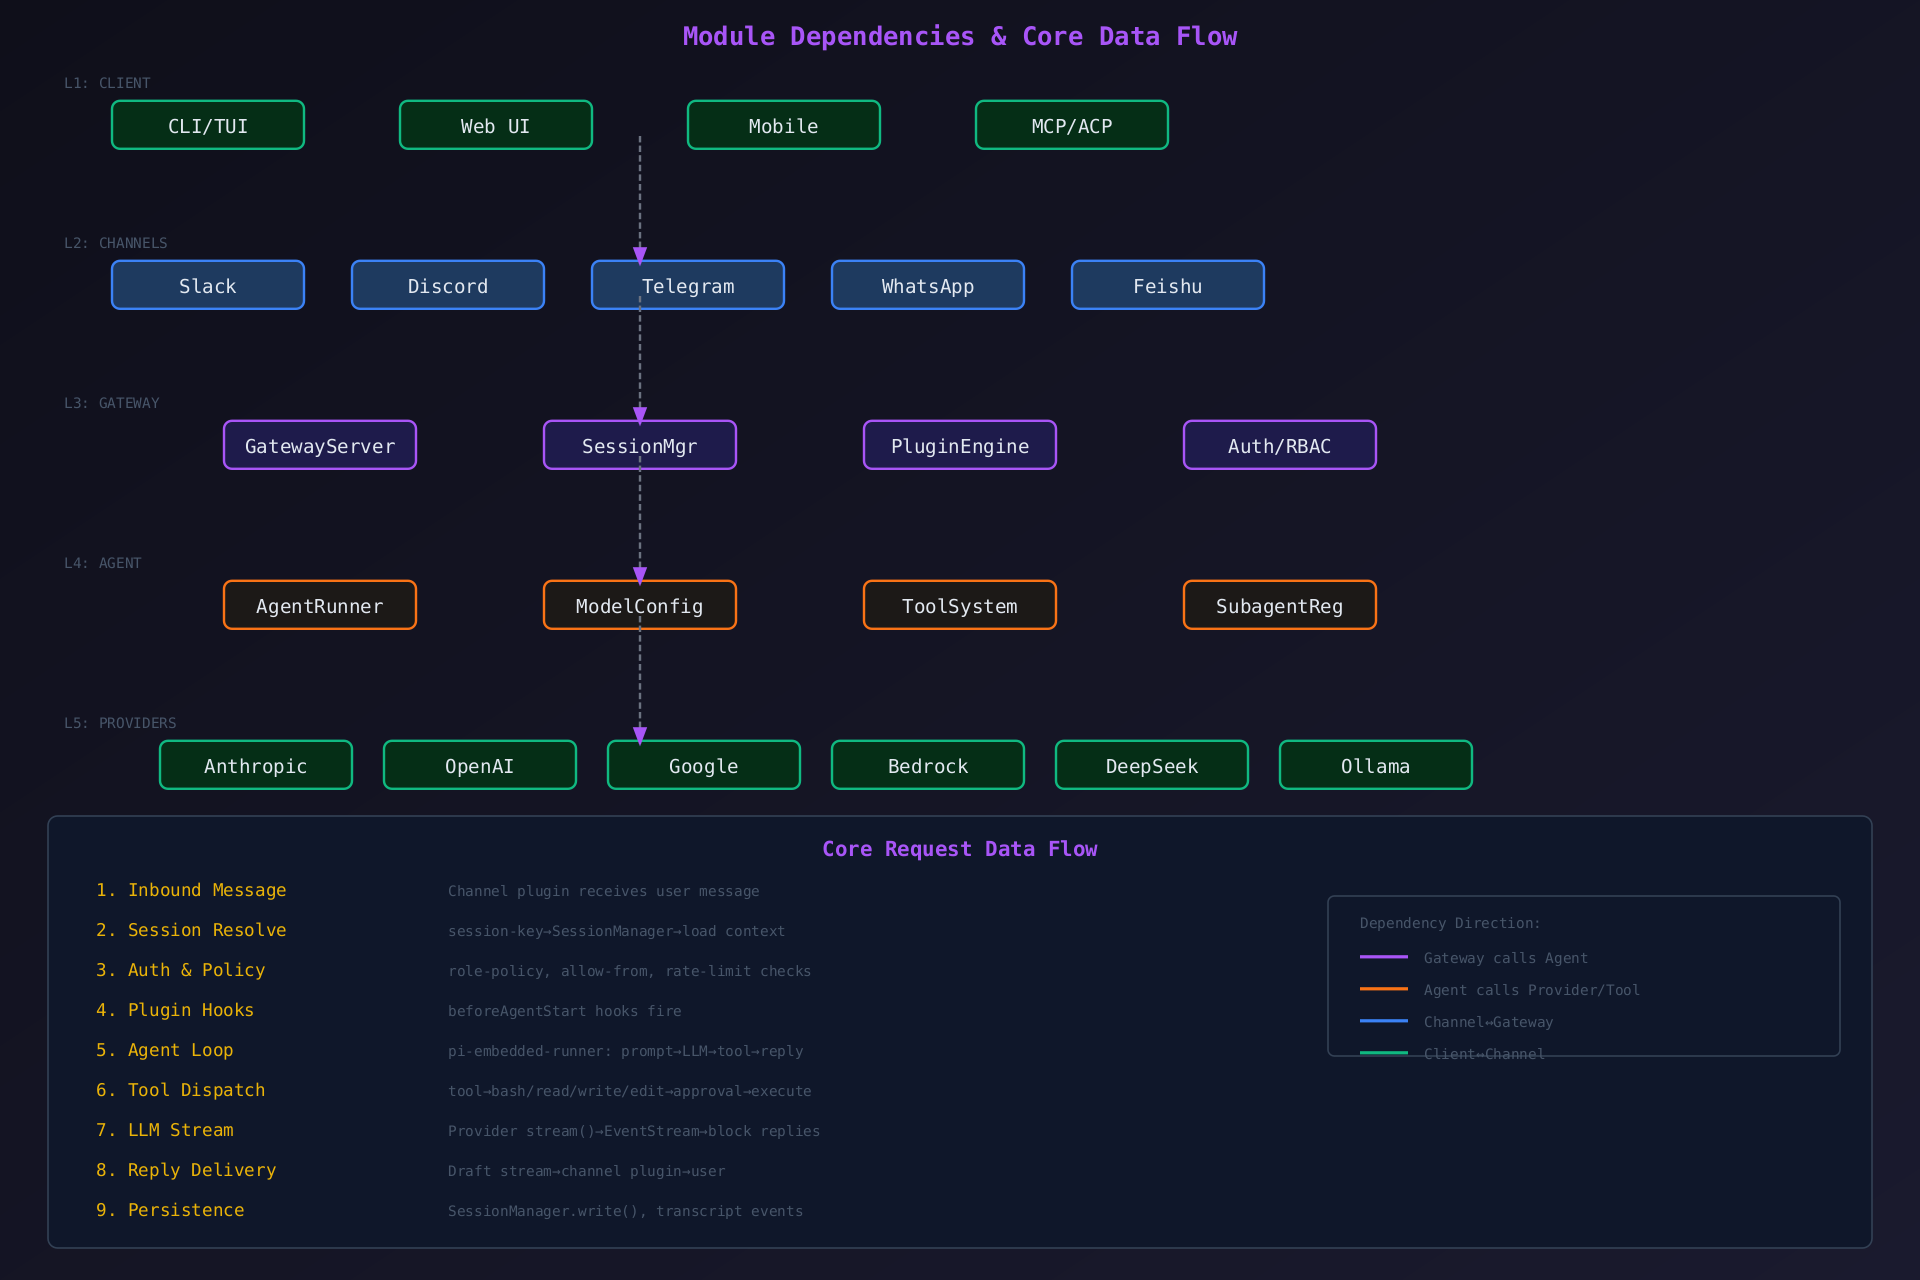Click the Feishu channel box
Viewport: 1920px width, 1280px height.
coord(1168,285)
